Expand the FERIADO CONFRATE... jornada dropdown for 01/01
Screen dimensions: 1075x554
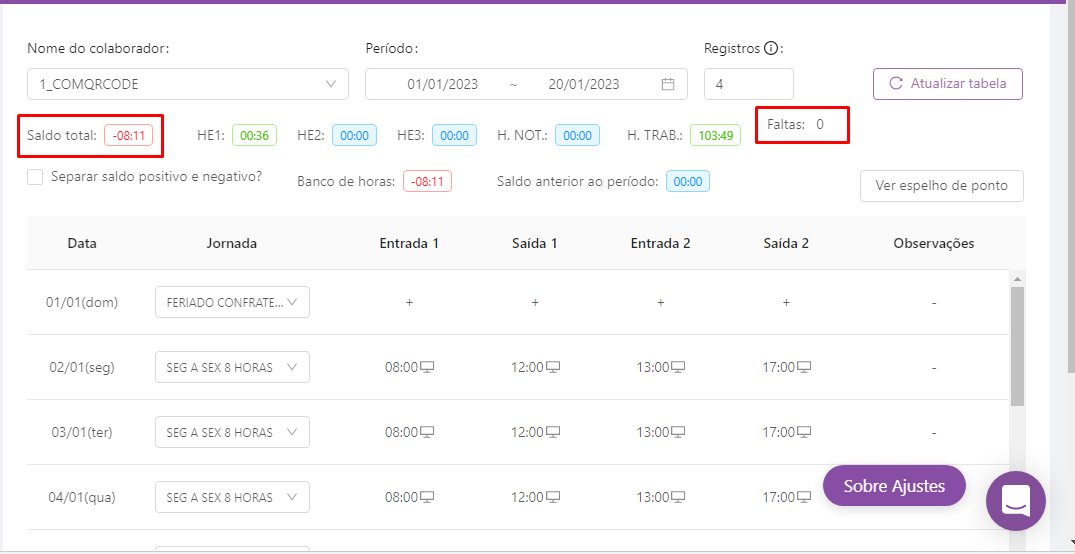point(232,302)
